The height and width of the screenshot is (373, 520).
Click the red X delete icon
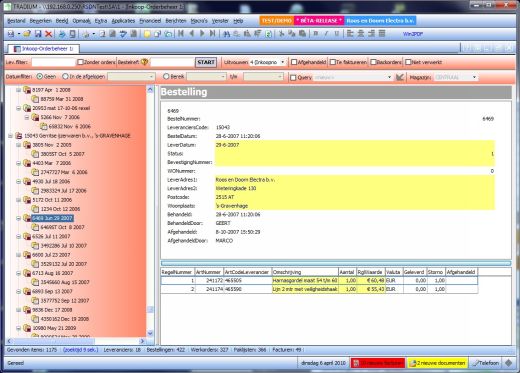click(49, 34)
